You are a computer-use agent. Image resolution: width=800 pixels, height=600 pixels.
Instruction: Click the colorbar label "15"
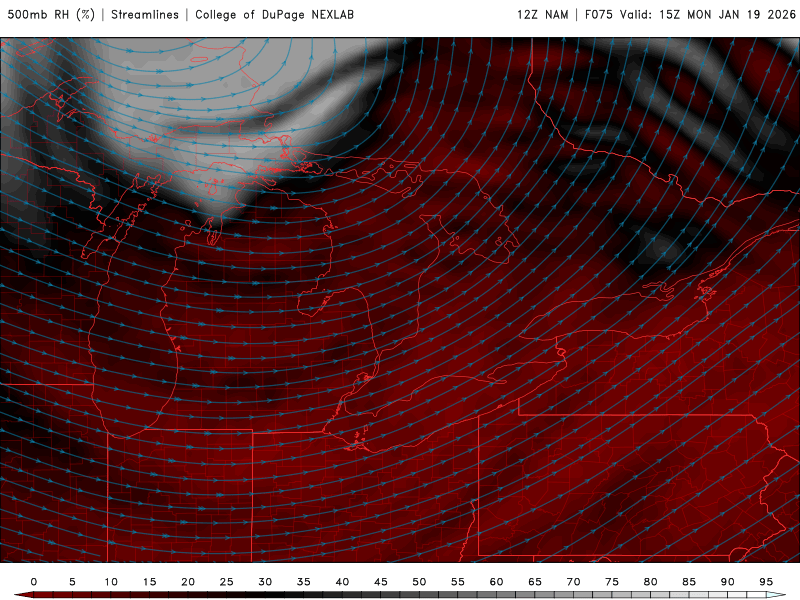149,582
